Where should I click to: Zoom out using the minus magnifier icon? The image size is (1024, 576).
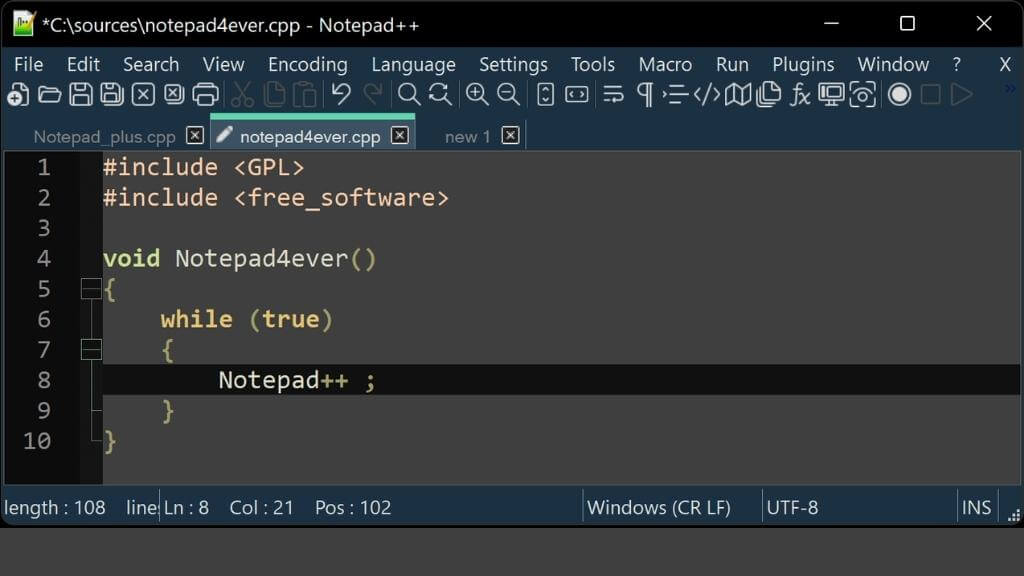pyautogui.click(x=508, y=95)
